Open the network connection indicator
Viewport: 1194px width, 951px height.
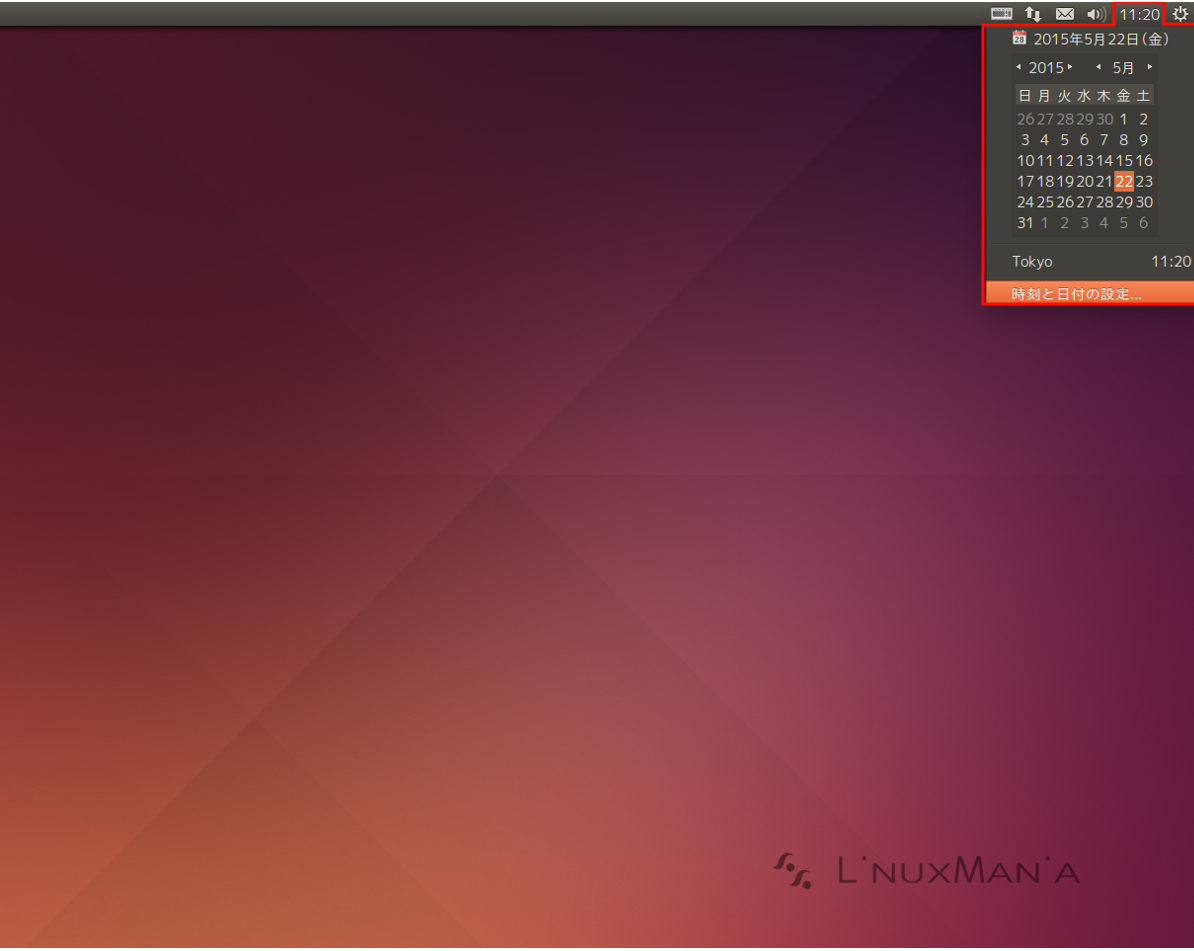pos(1033,14)
